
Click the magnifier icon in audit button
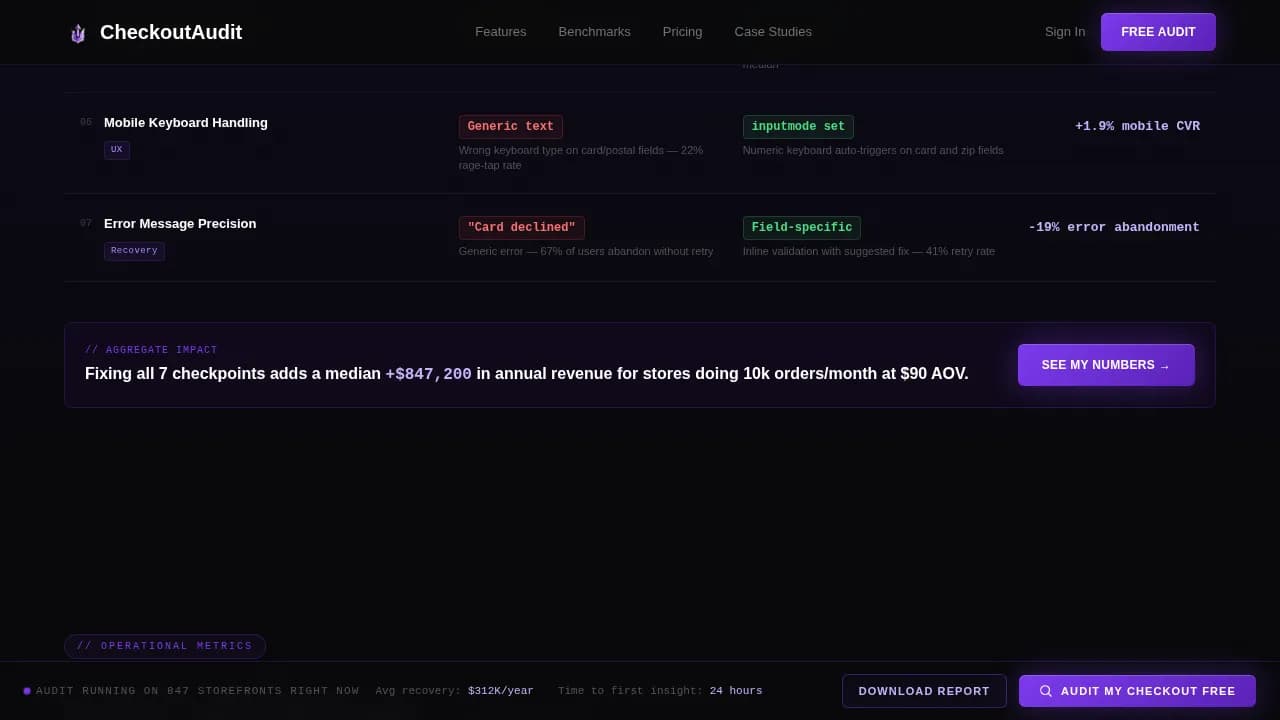tap(1046, 691)
